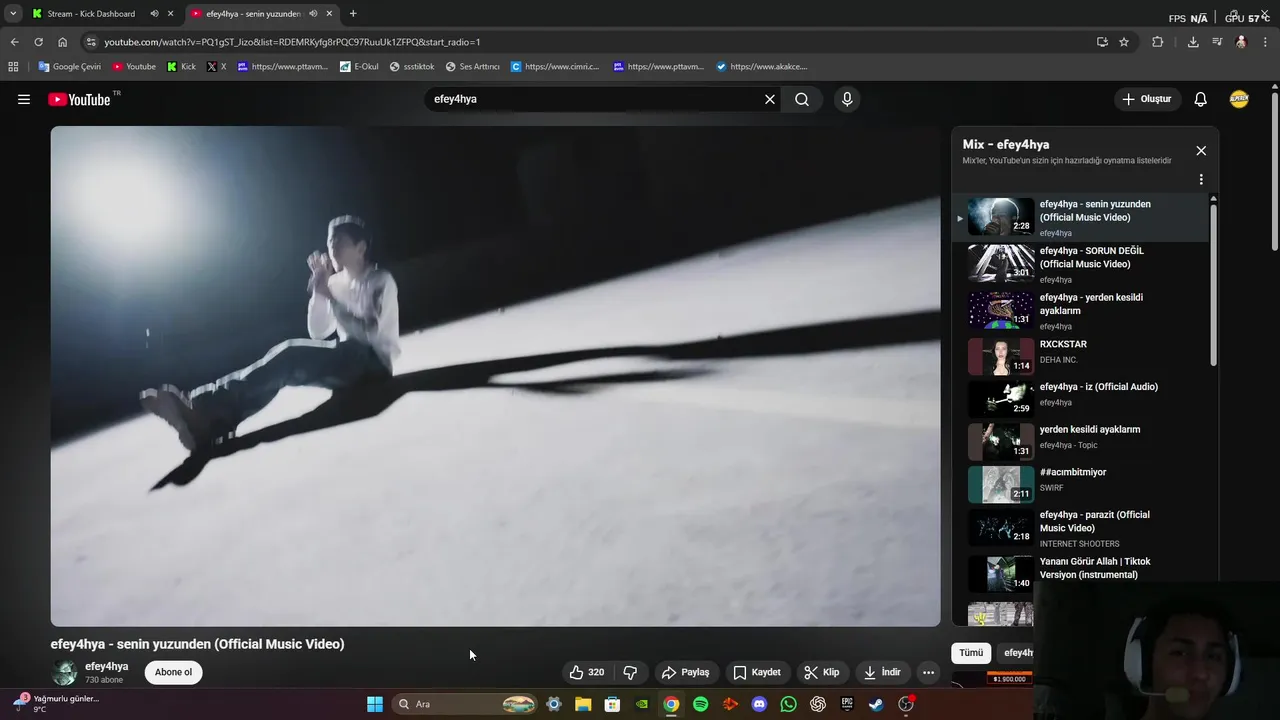Play RXCKSTAR by DEHA INC.
Image resolution: width=1280 pixels, height=720 pixels.
(1082, 356)
